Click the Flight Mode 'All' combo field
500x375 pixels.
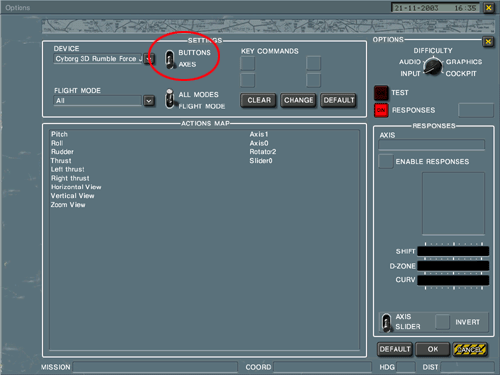click(98, 101)
